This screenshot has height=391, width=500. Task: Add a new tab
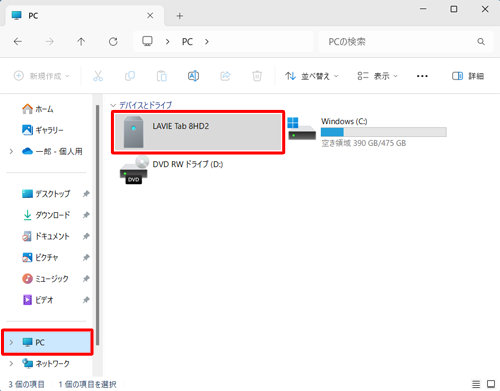coord(180,16)
